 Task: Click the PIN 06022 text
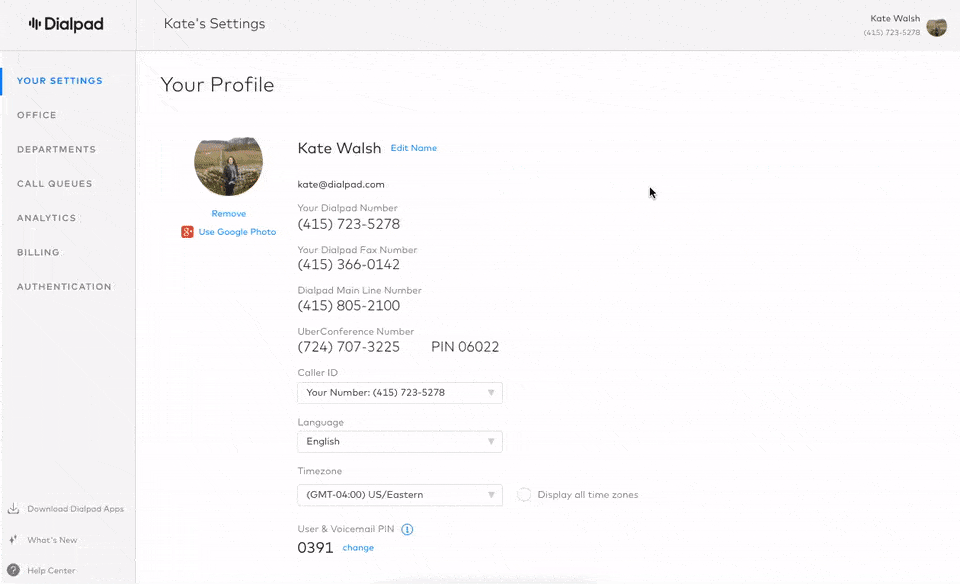click(465, 347)
